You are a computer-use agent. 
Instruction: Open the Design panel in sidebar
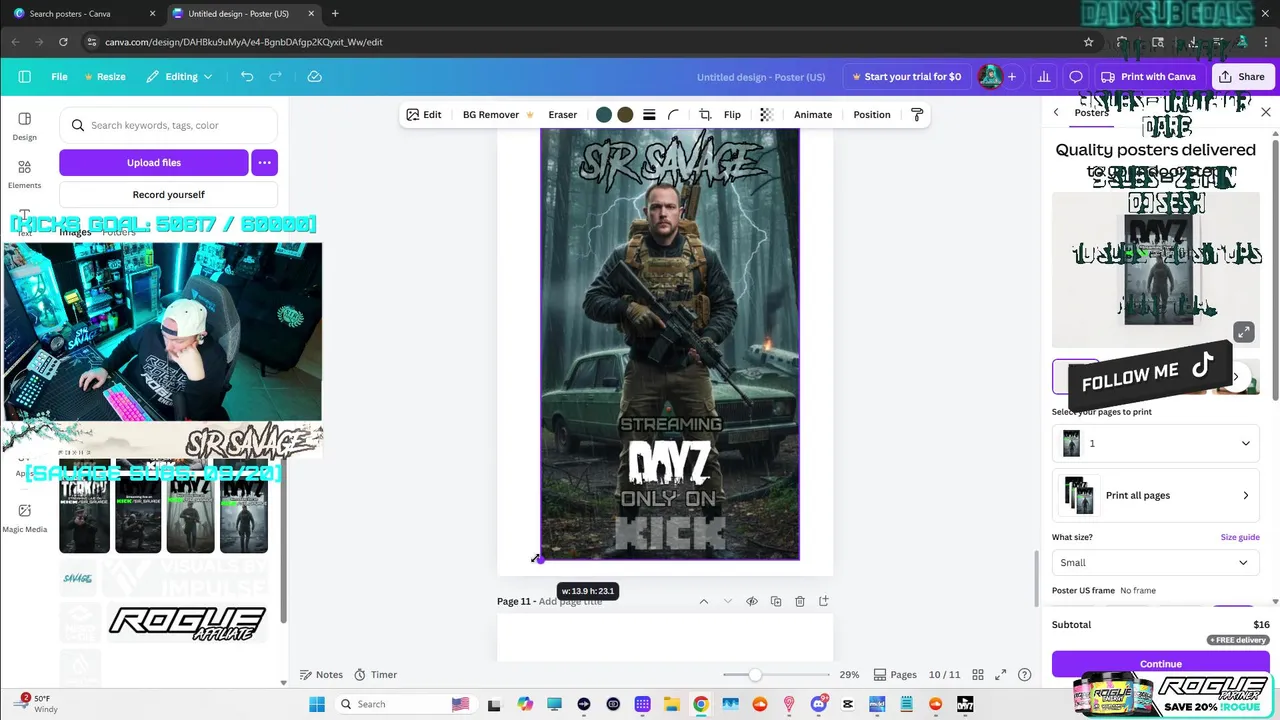(24, 126)
